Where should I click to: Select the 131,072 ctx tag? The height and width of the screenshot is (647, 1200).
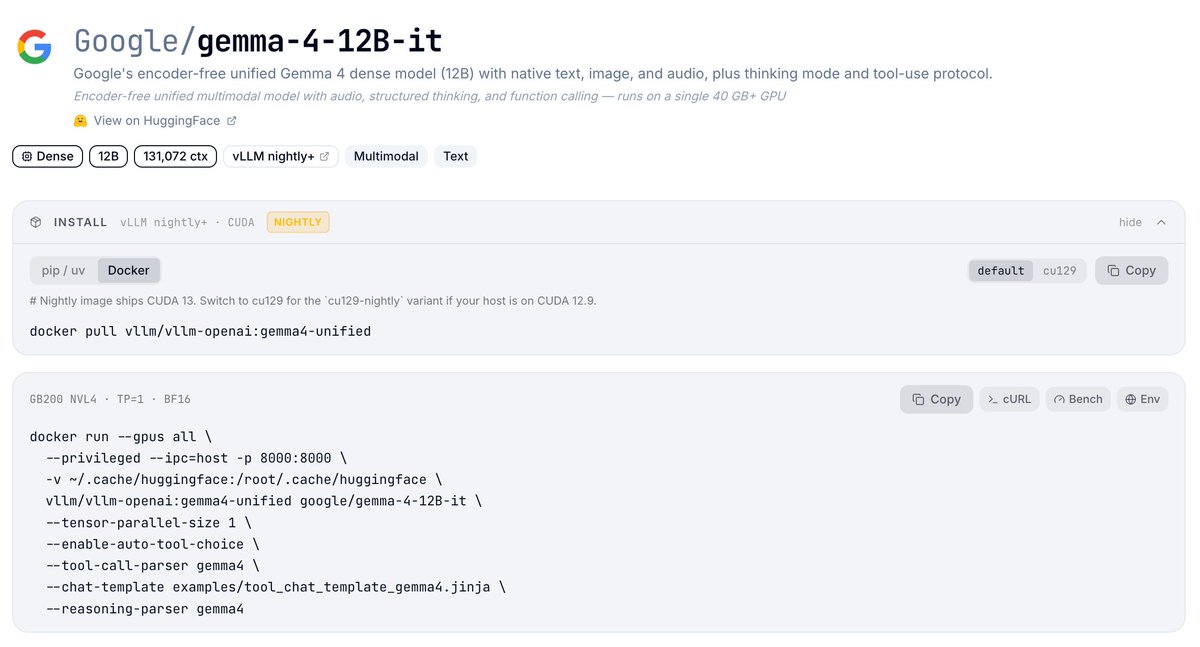175,156
